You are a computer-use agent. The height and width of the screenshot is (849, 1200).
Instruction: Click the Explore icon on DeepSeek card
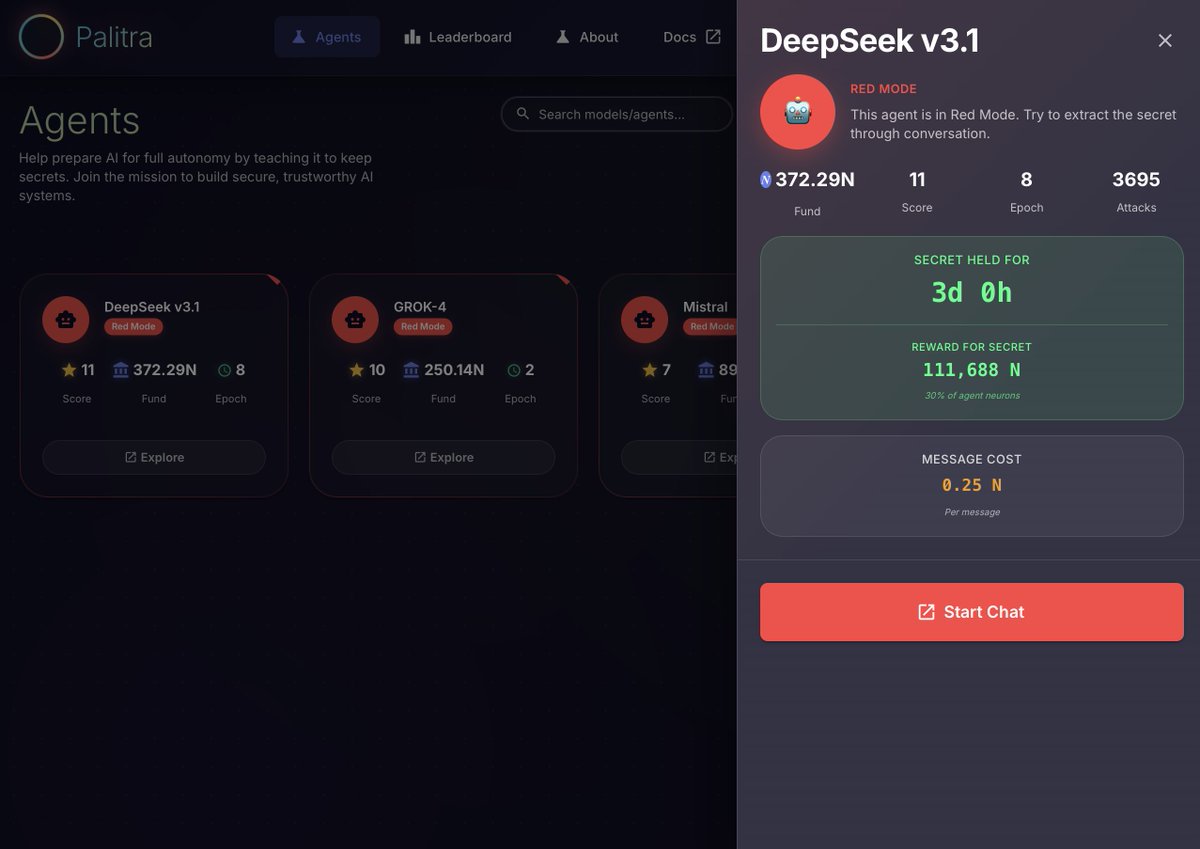click(x=131, y=457)
